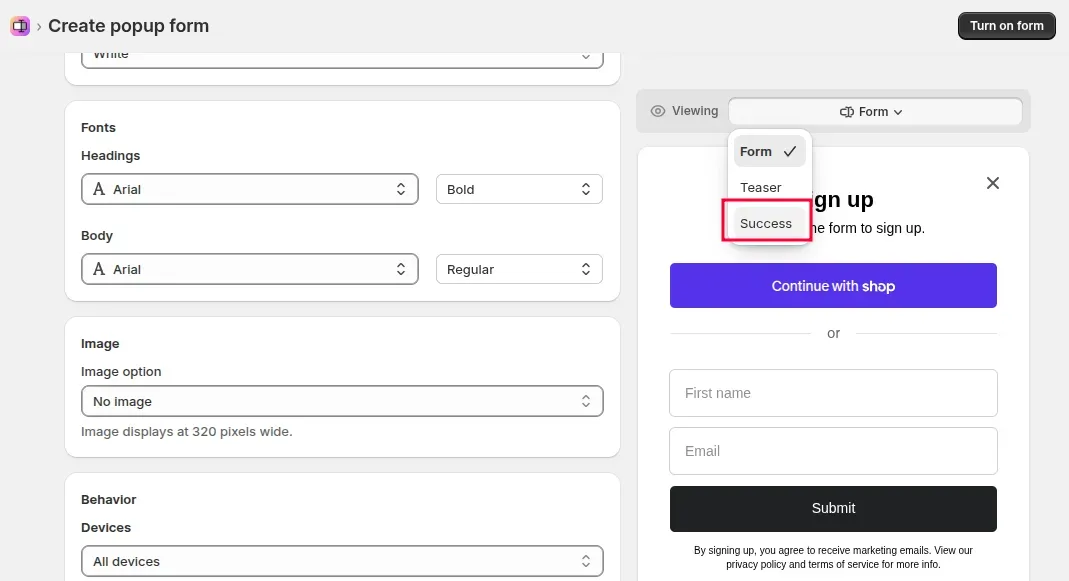
Task: Click the black Submit button
Action: click(833, 509)
